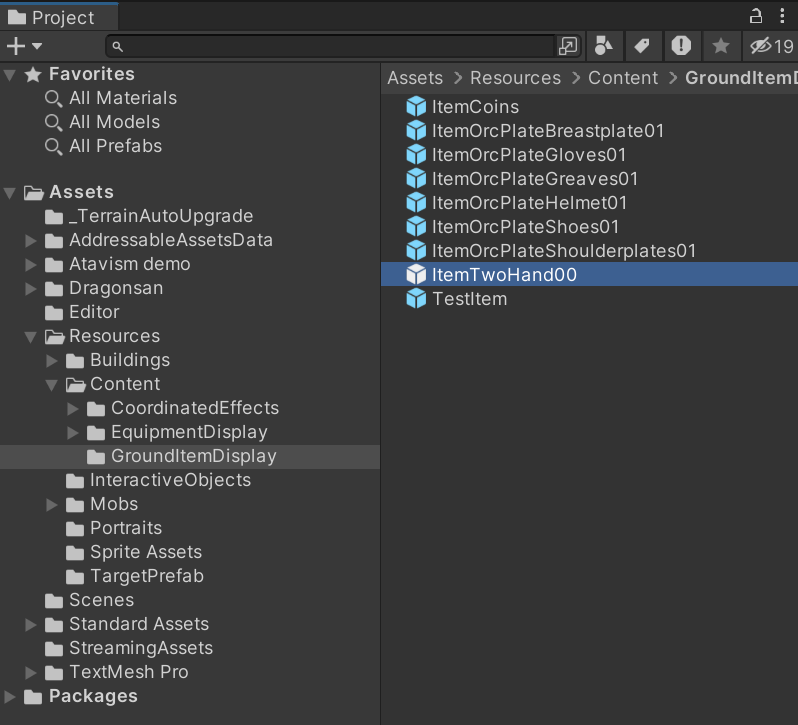Expand the Mobs folder arrow
This screenshot has width=798, height=725.
pyautogui.click(x=52, y=505)
